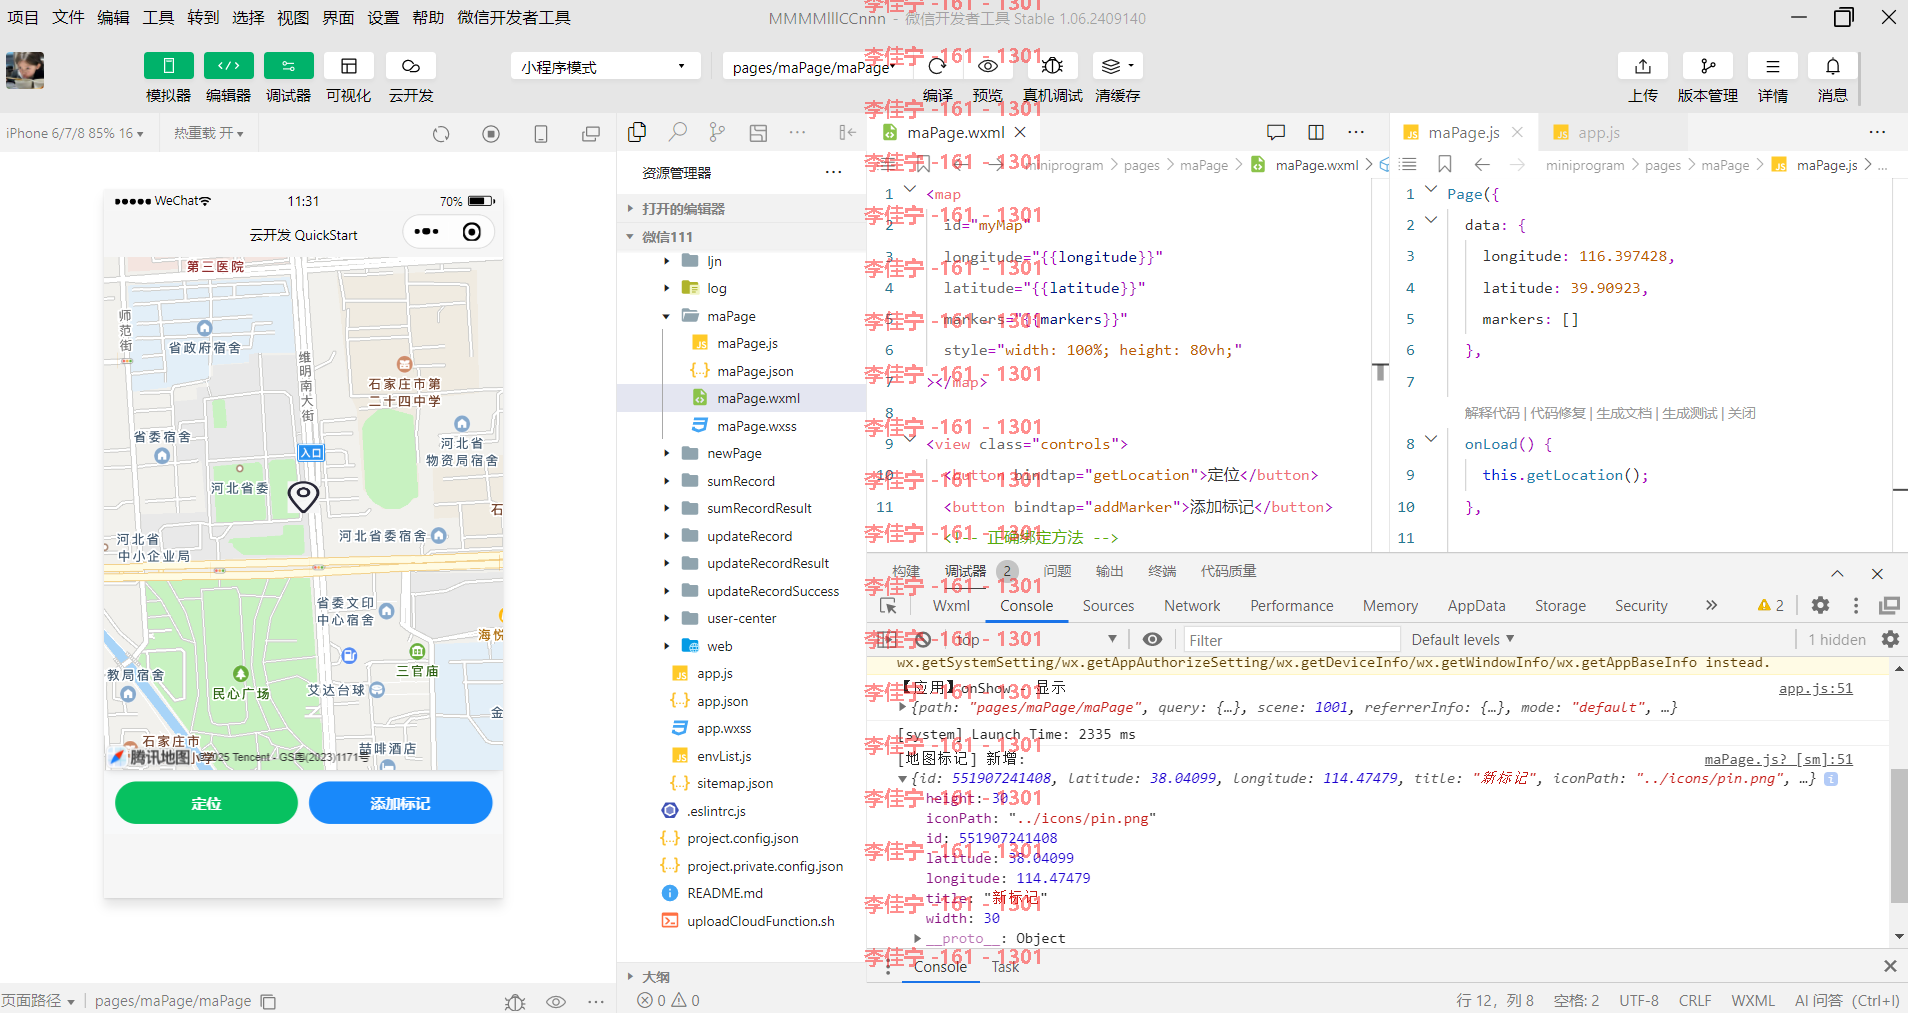1908x1013 pixels.
Task: Click the real device debug (真机调试) icon
Action: [1052, 66]
